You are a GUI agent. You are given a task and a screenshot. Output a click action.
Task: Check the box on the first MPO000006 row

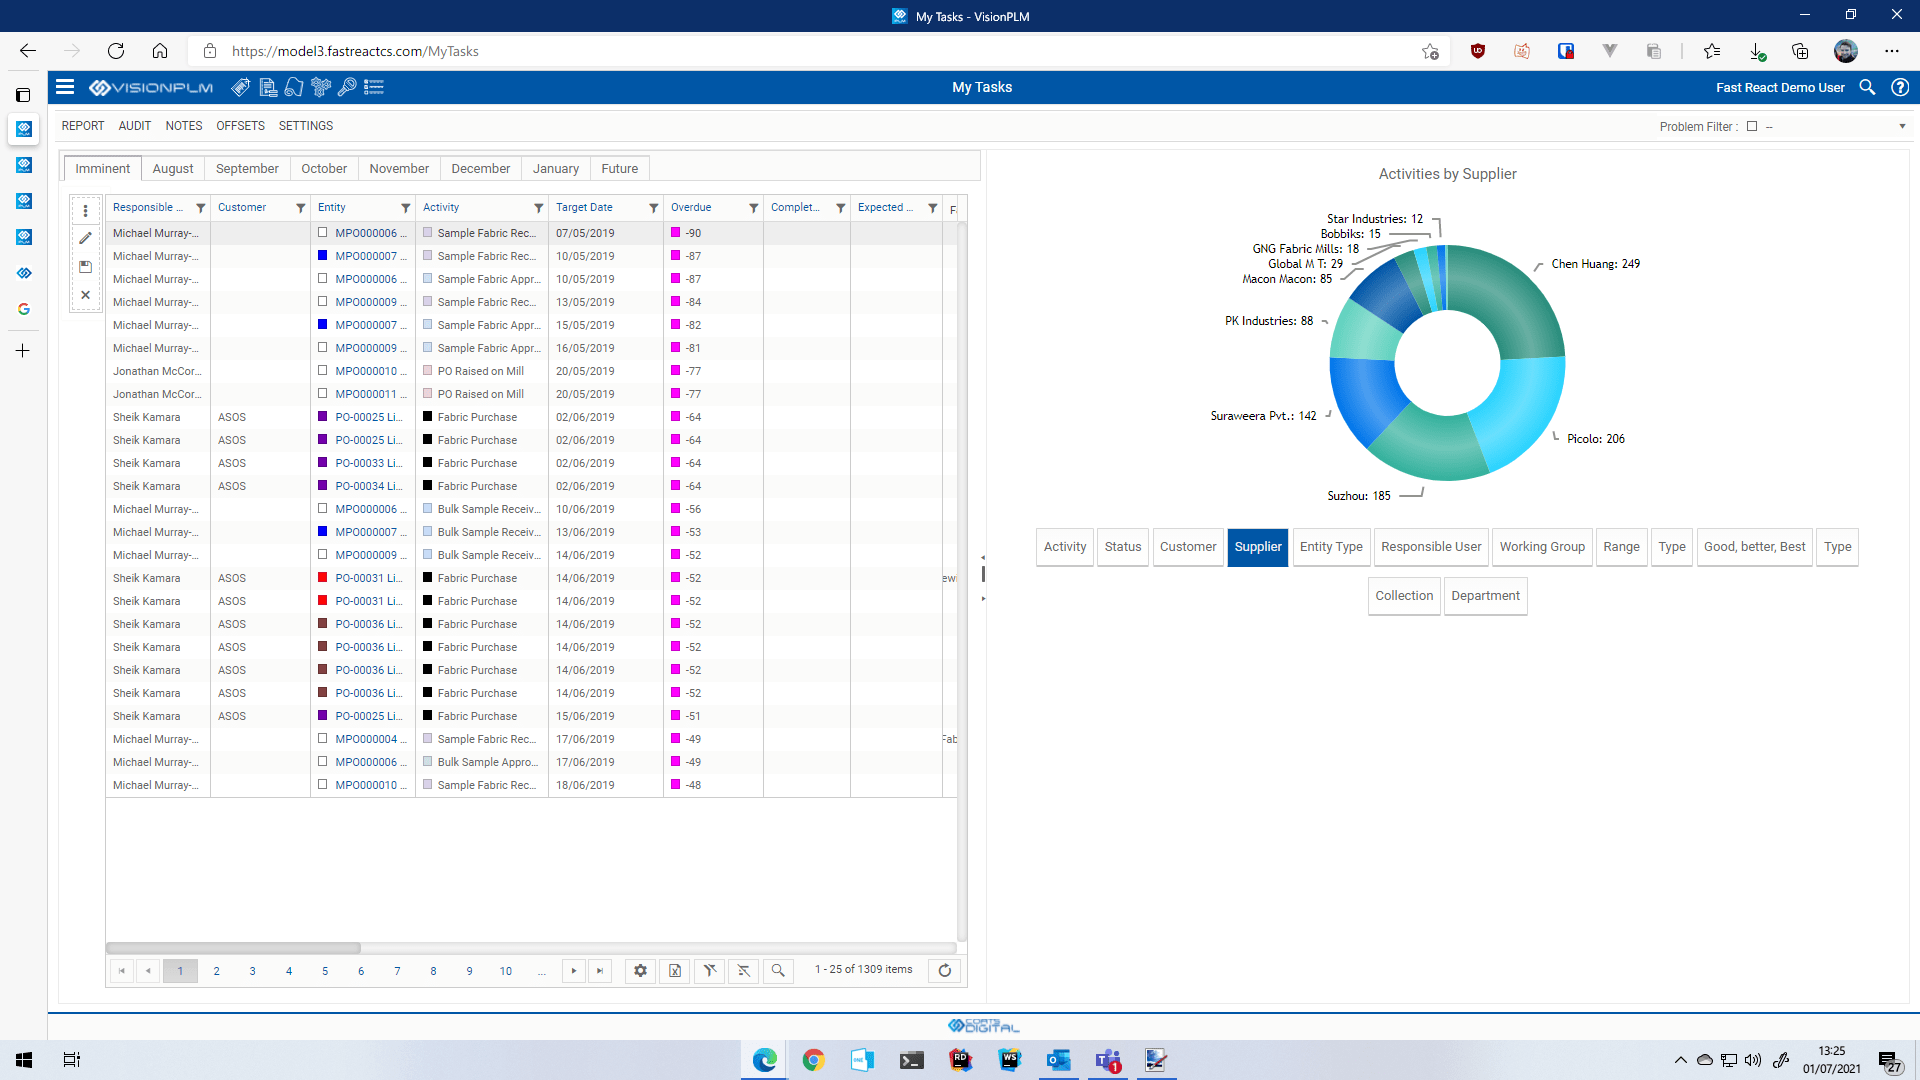(323, 232)
